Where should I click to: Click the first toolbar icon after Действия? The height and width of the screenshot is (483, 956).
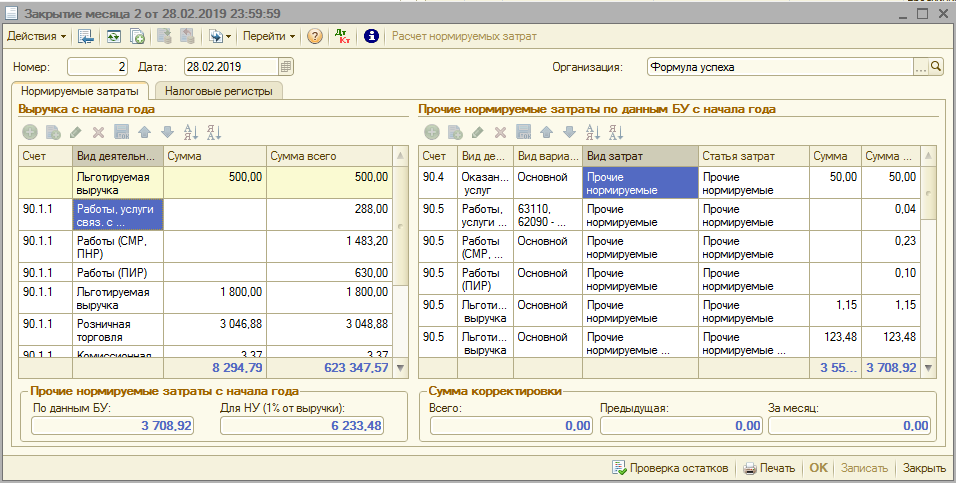[86, 36]
